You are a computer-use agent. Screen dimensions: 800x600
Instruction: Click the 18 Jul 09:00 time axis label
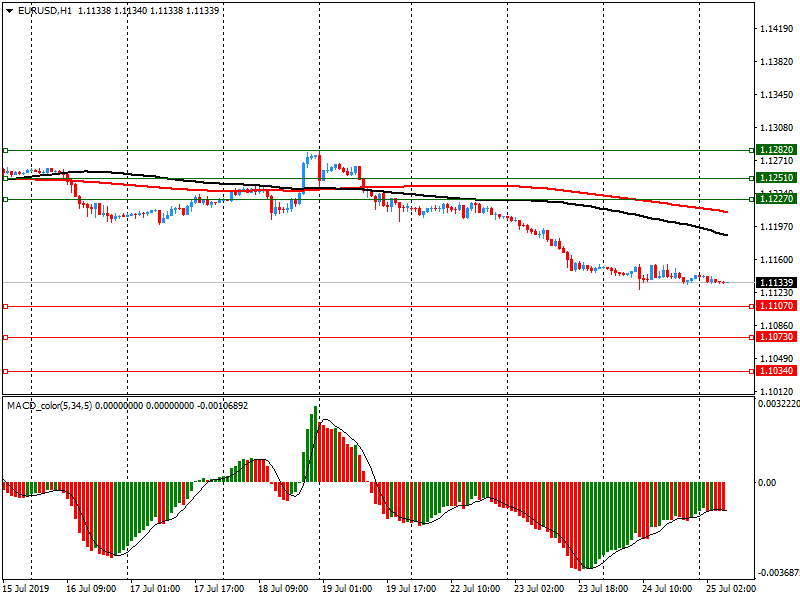point(283,589)
